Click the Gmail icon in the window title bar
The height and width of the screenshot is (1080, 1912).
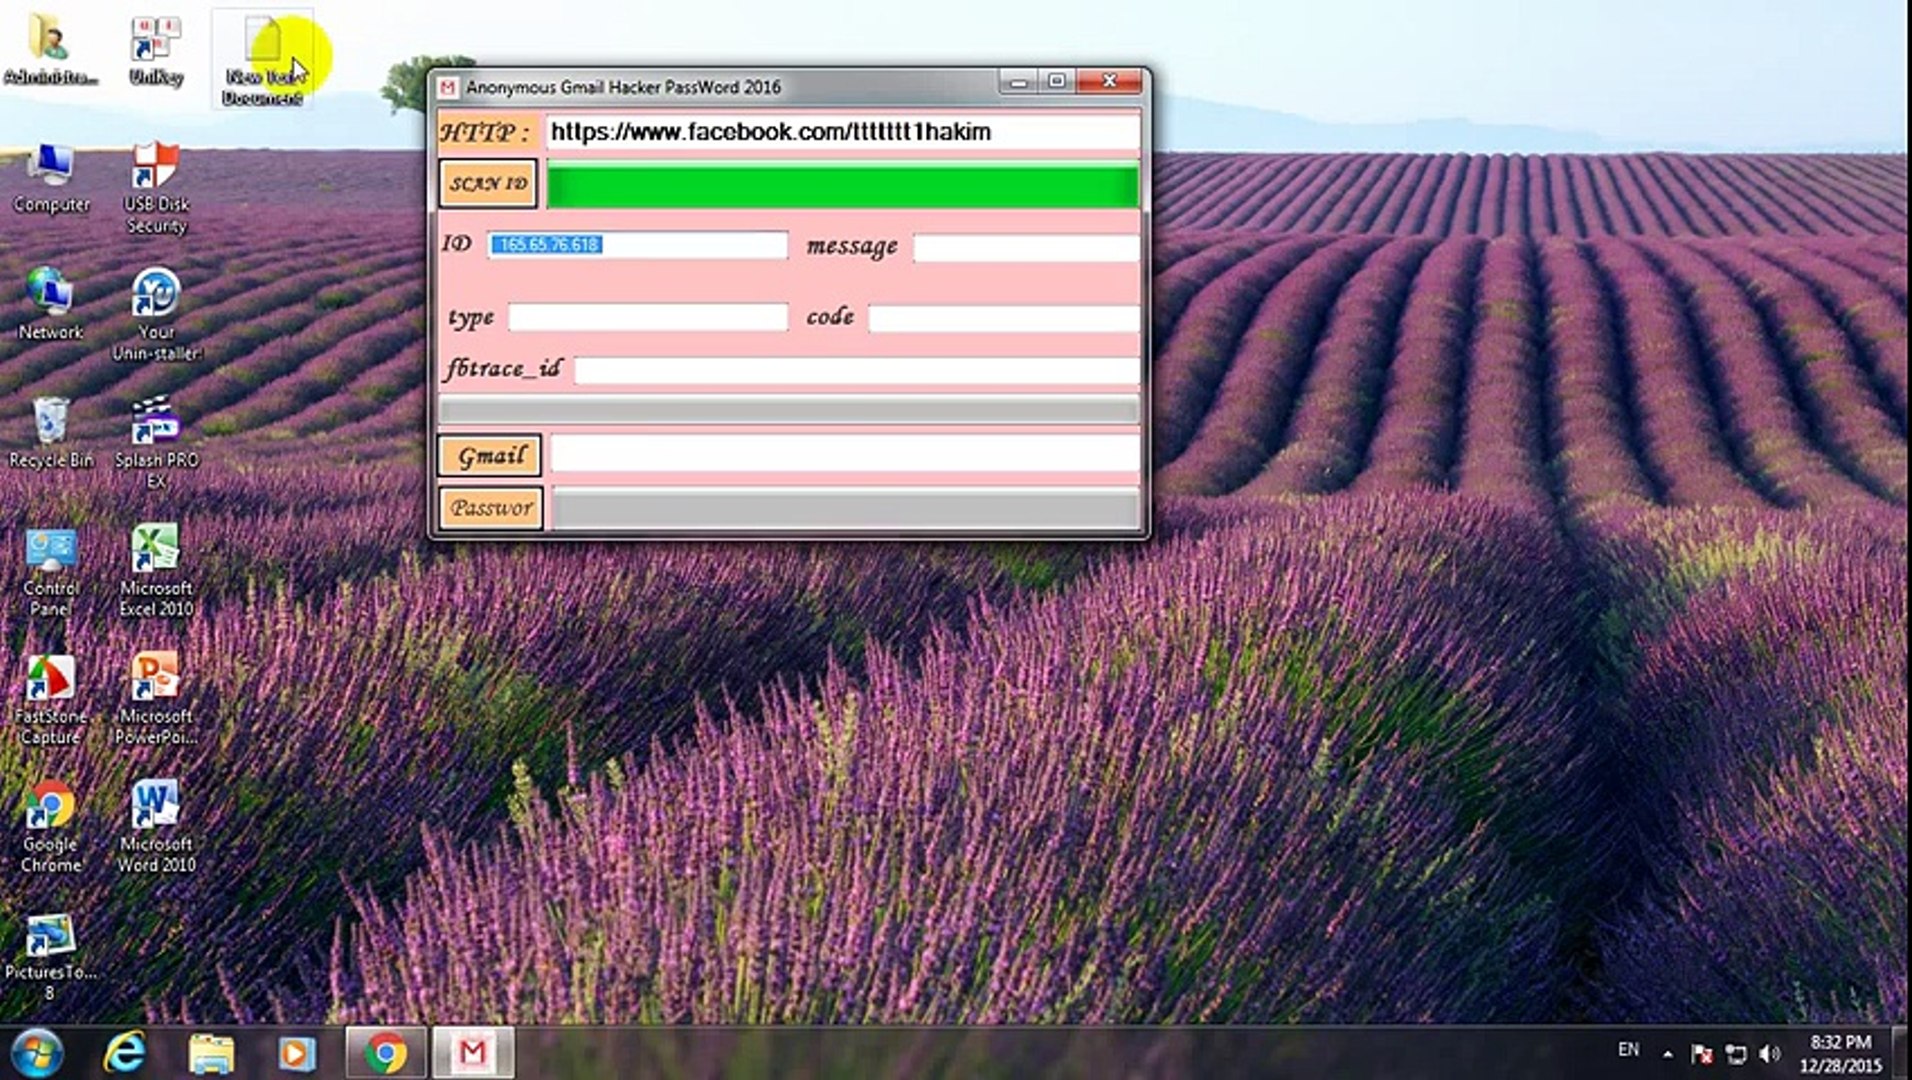click(448, 88)
